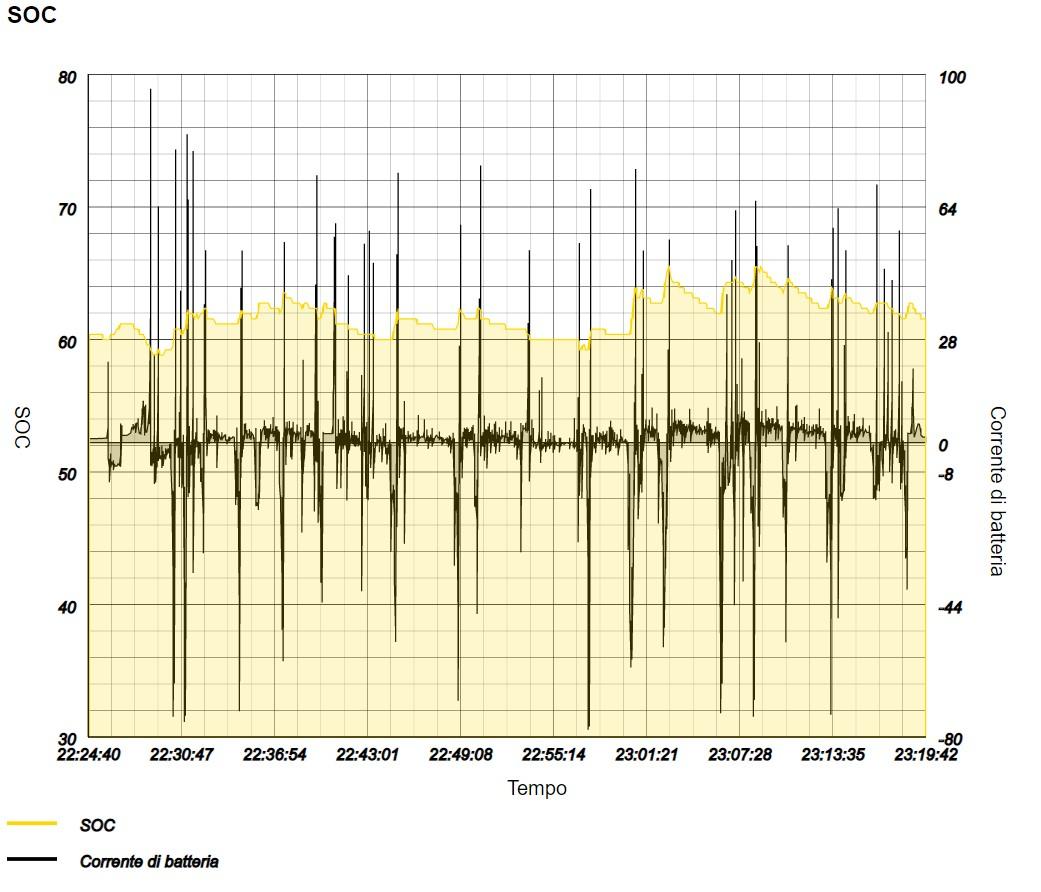The width and height of the screenshot is (1041, 892).
Task: Click the 70 tick on left SOC axis
Action: [65, 210]
